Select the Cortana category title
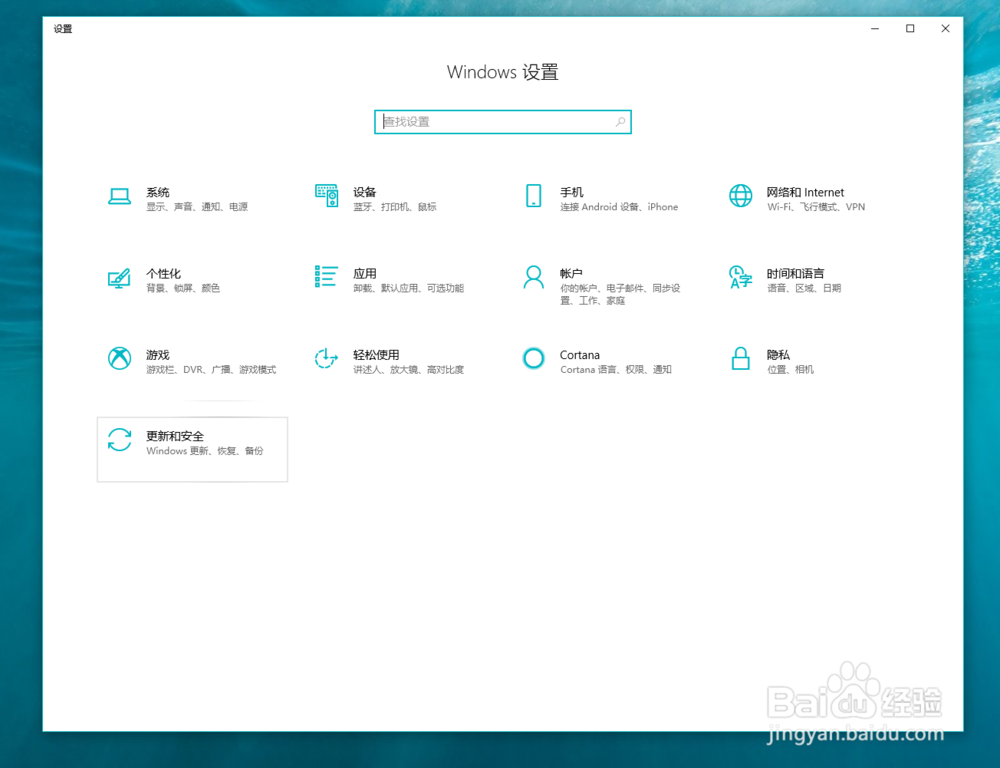 pos(580,355)
